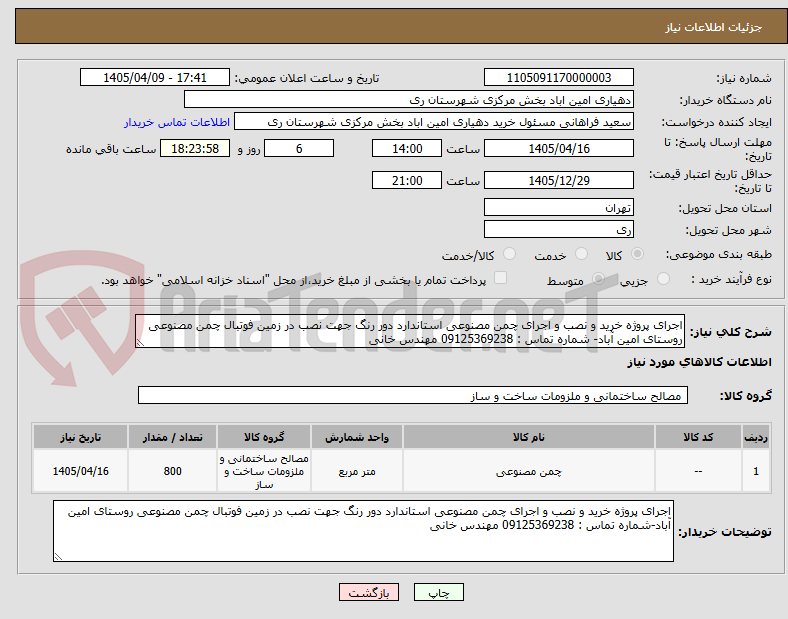The image size is (788, 619).
Task: Click the کد کالا column header
Action: [698, 437]
